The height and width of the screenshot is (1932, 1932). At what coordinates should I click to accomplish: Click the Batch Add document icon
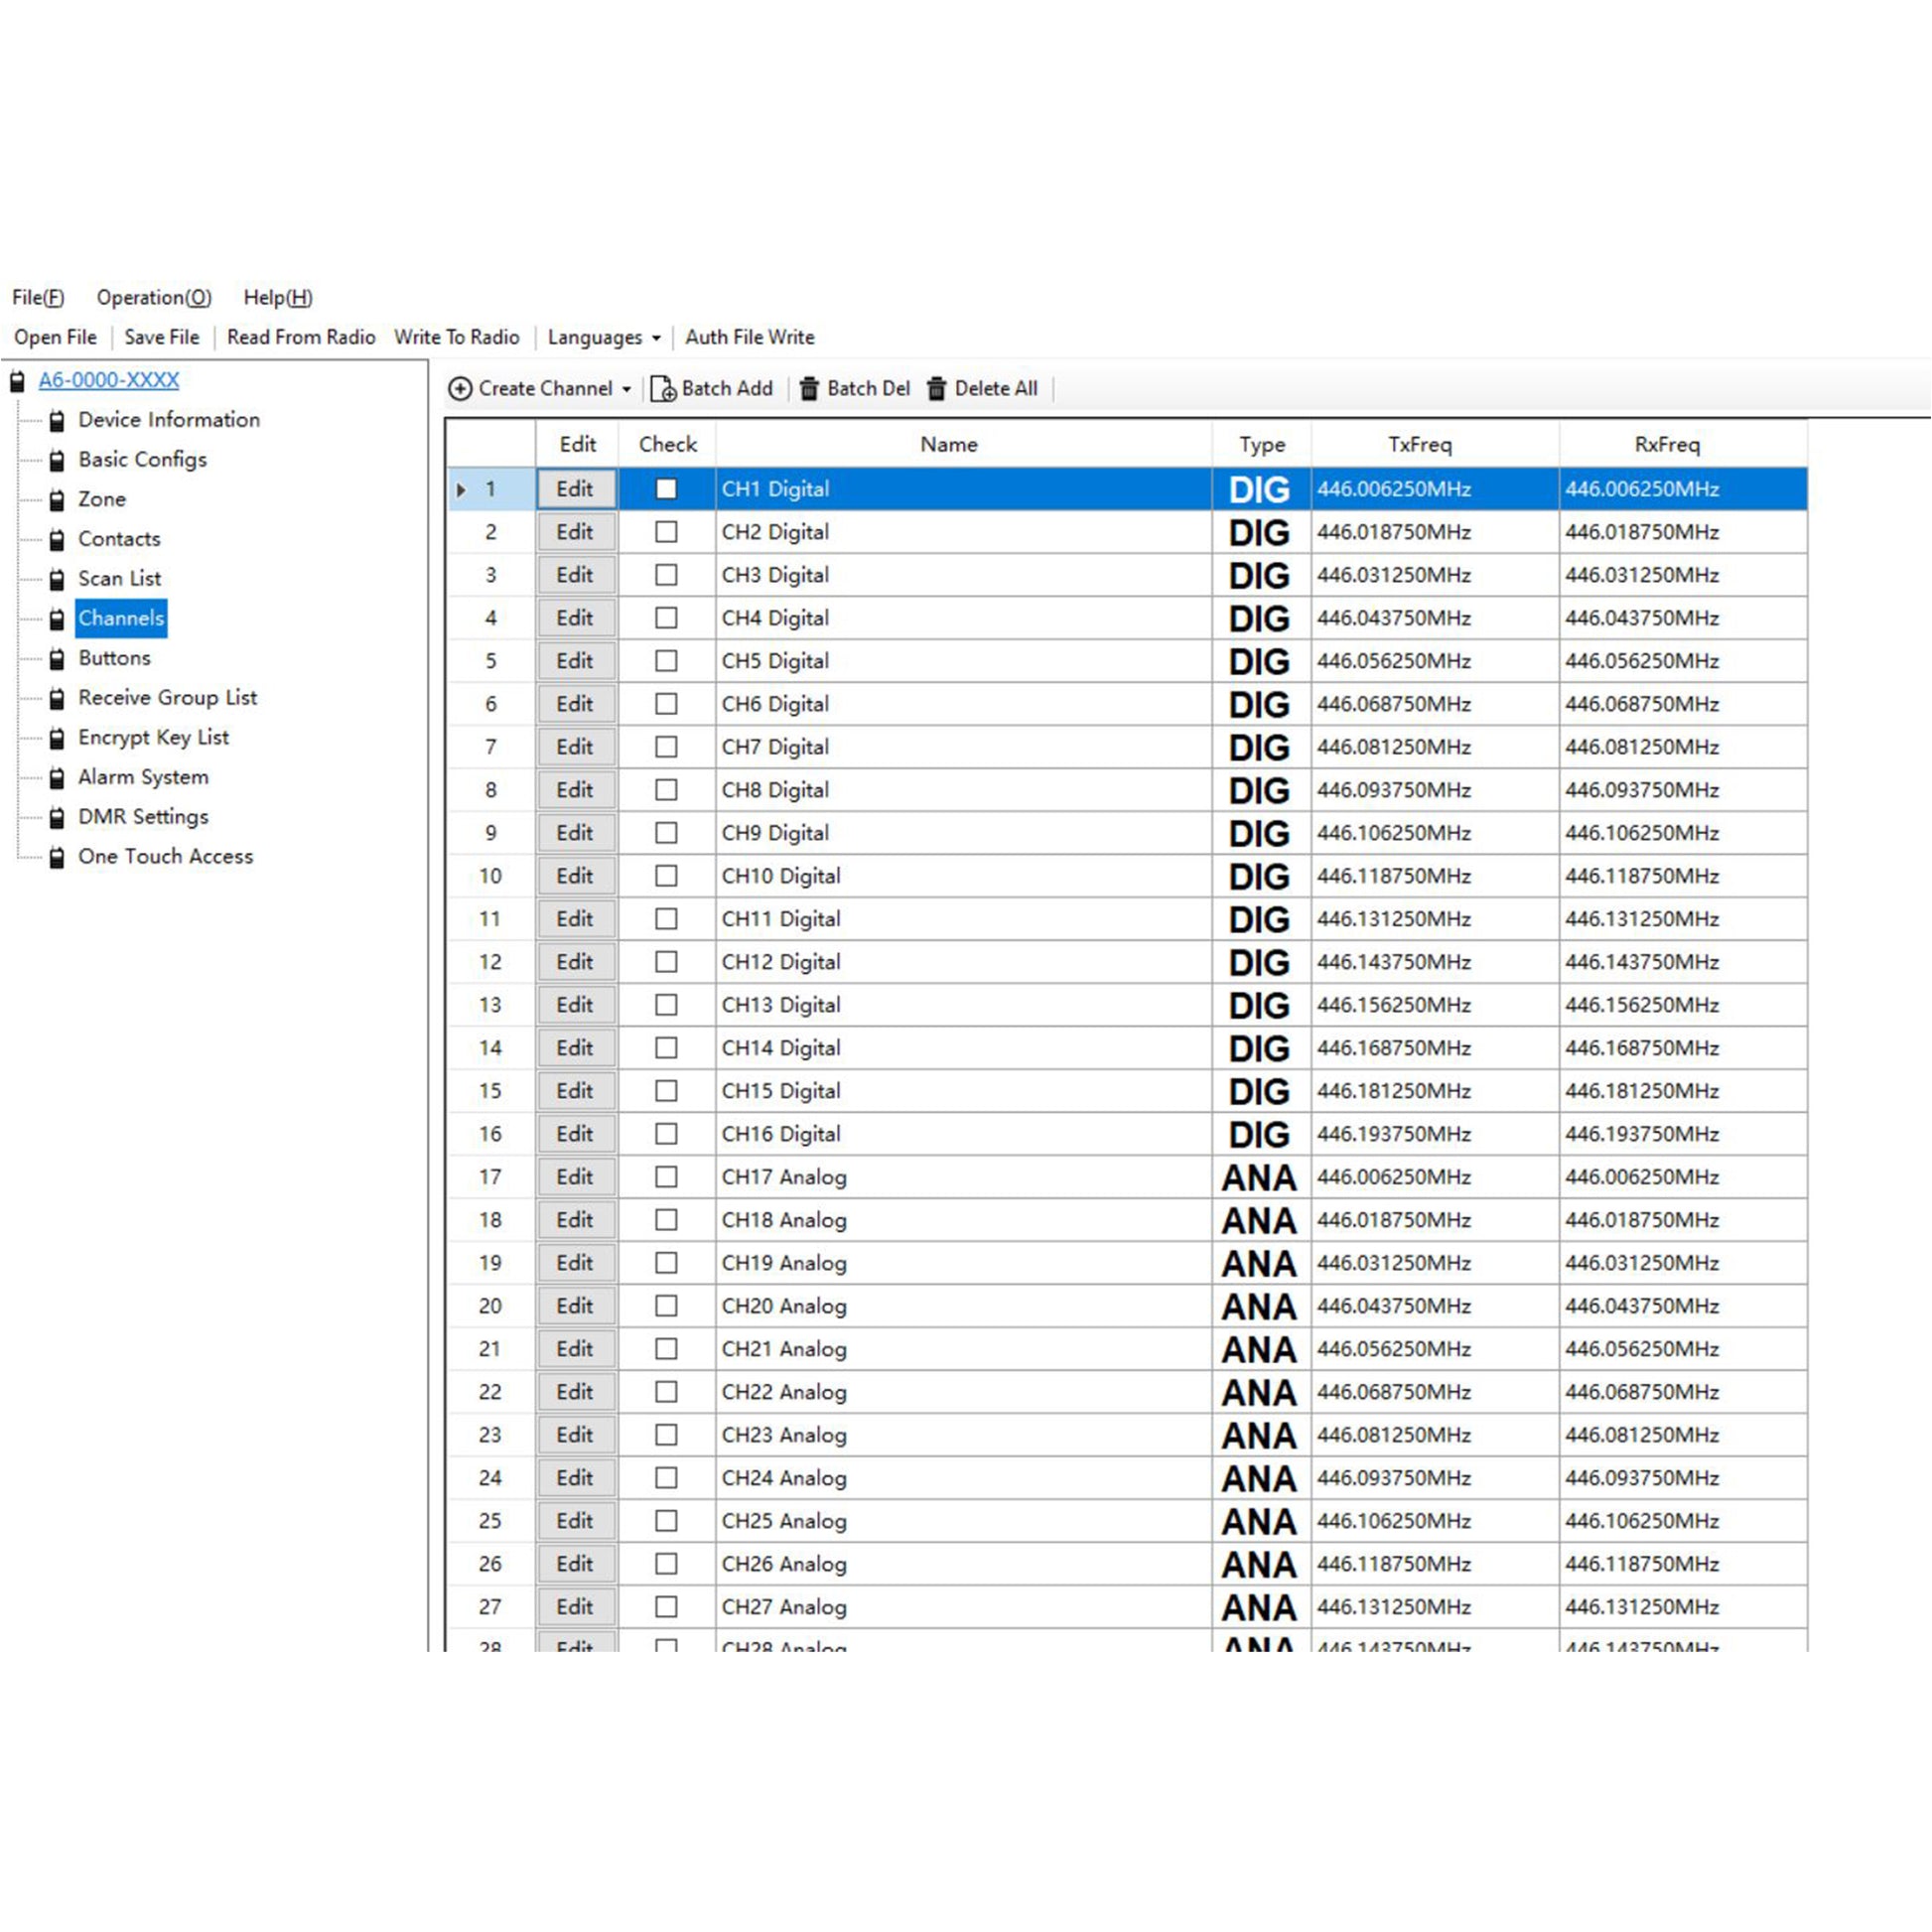(x=663, y=389)
